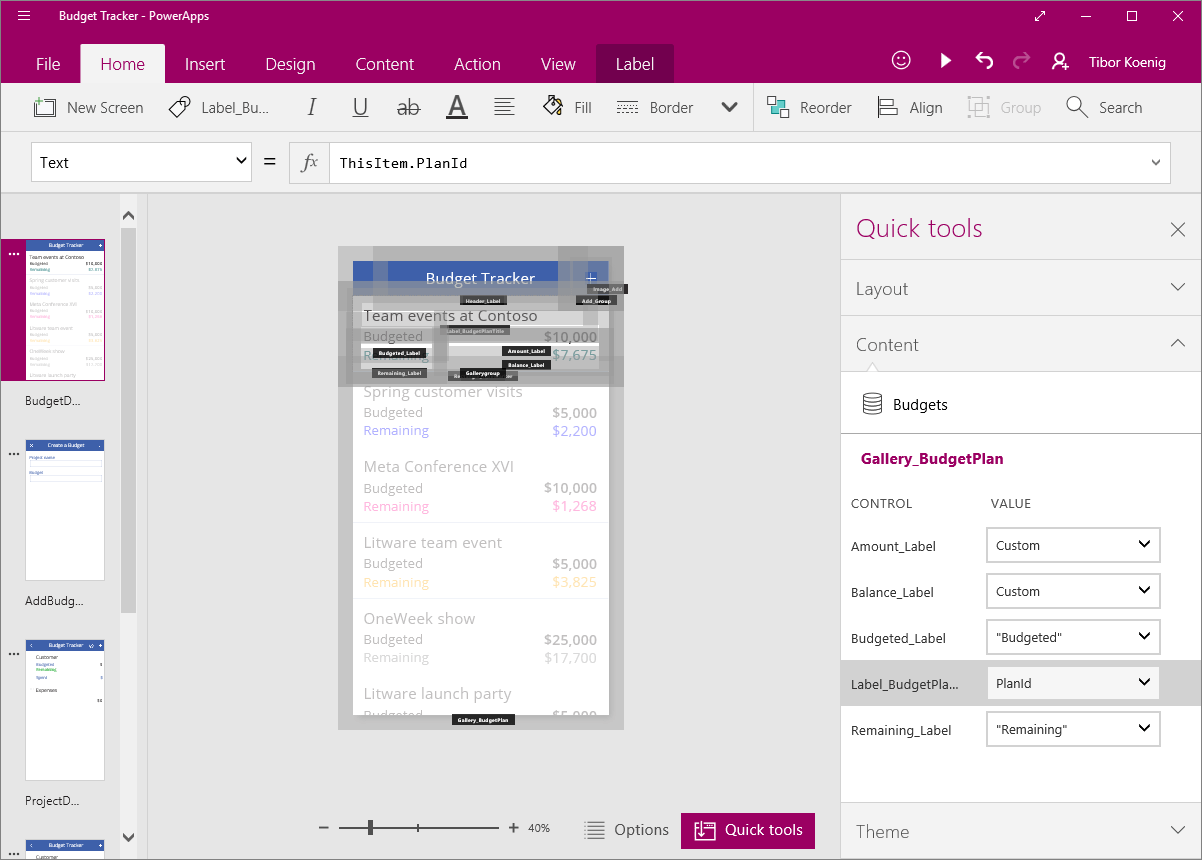Viewport: 1202px width, 860px height.
Task: Share the app with the add-person icon
Action: click(x=1060, y=61)
